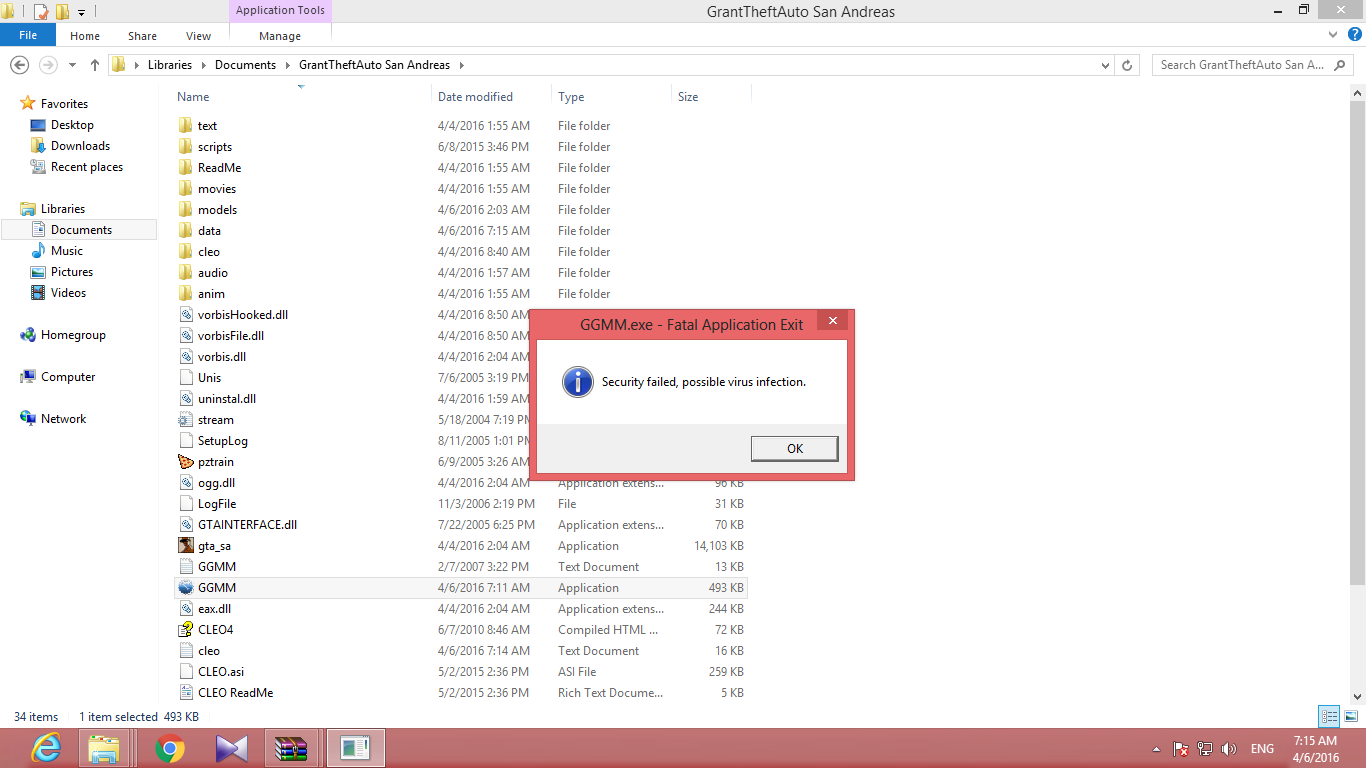Select Computer in navigation pane
Viewport: 1366px width, 768px height.
point(68,377)
